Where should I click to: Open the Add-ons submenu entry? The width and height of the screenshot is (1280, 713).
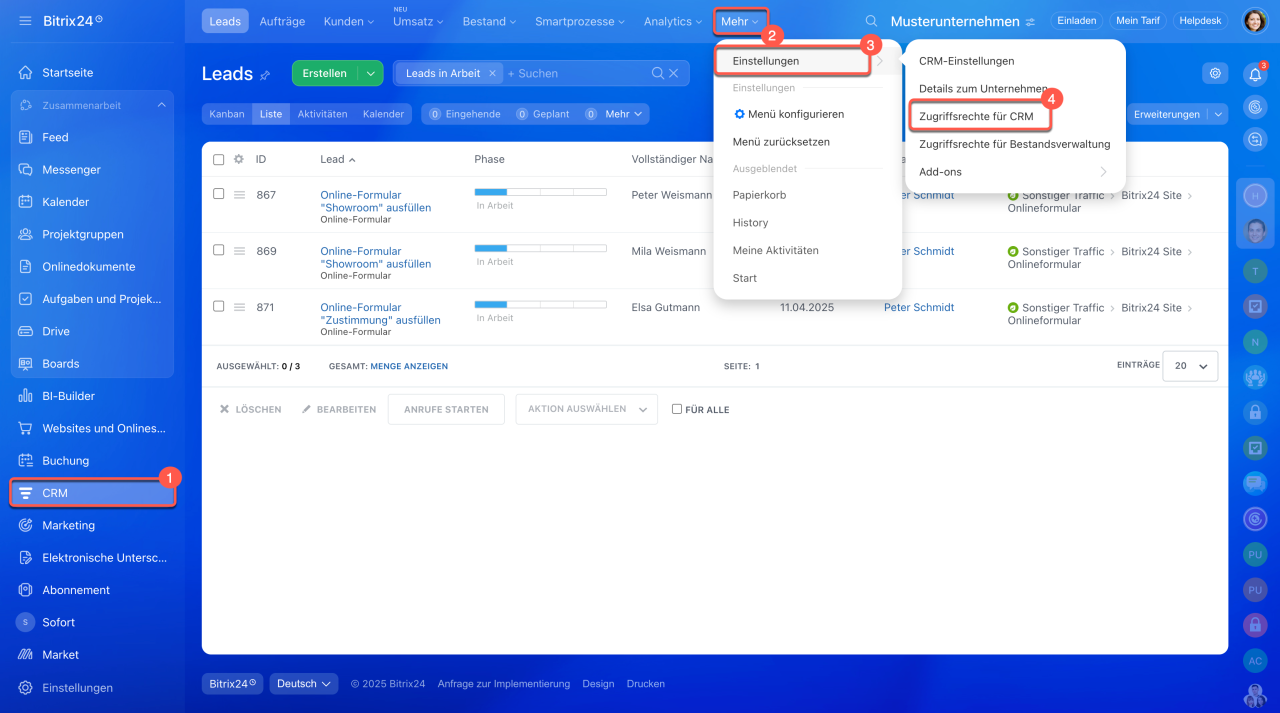(x=1015, y=172)
